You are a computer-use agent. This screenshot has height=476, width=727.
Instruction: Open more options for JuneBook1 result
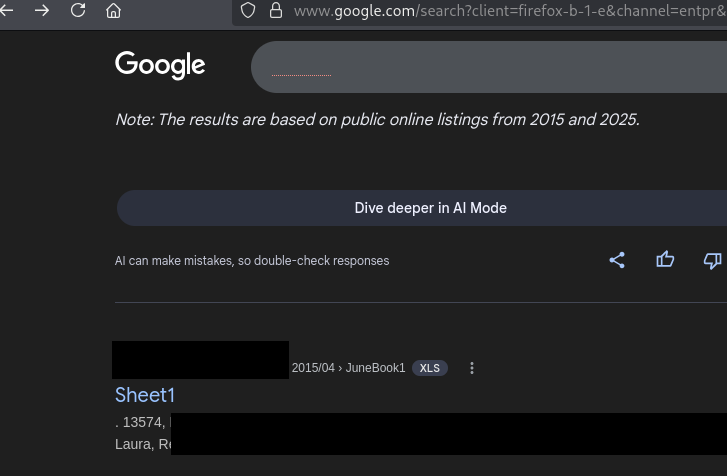click(472, 368)
